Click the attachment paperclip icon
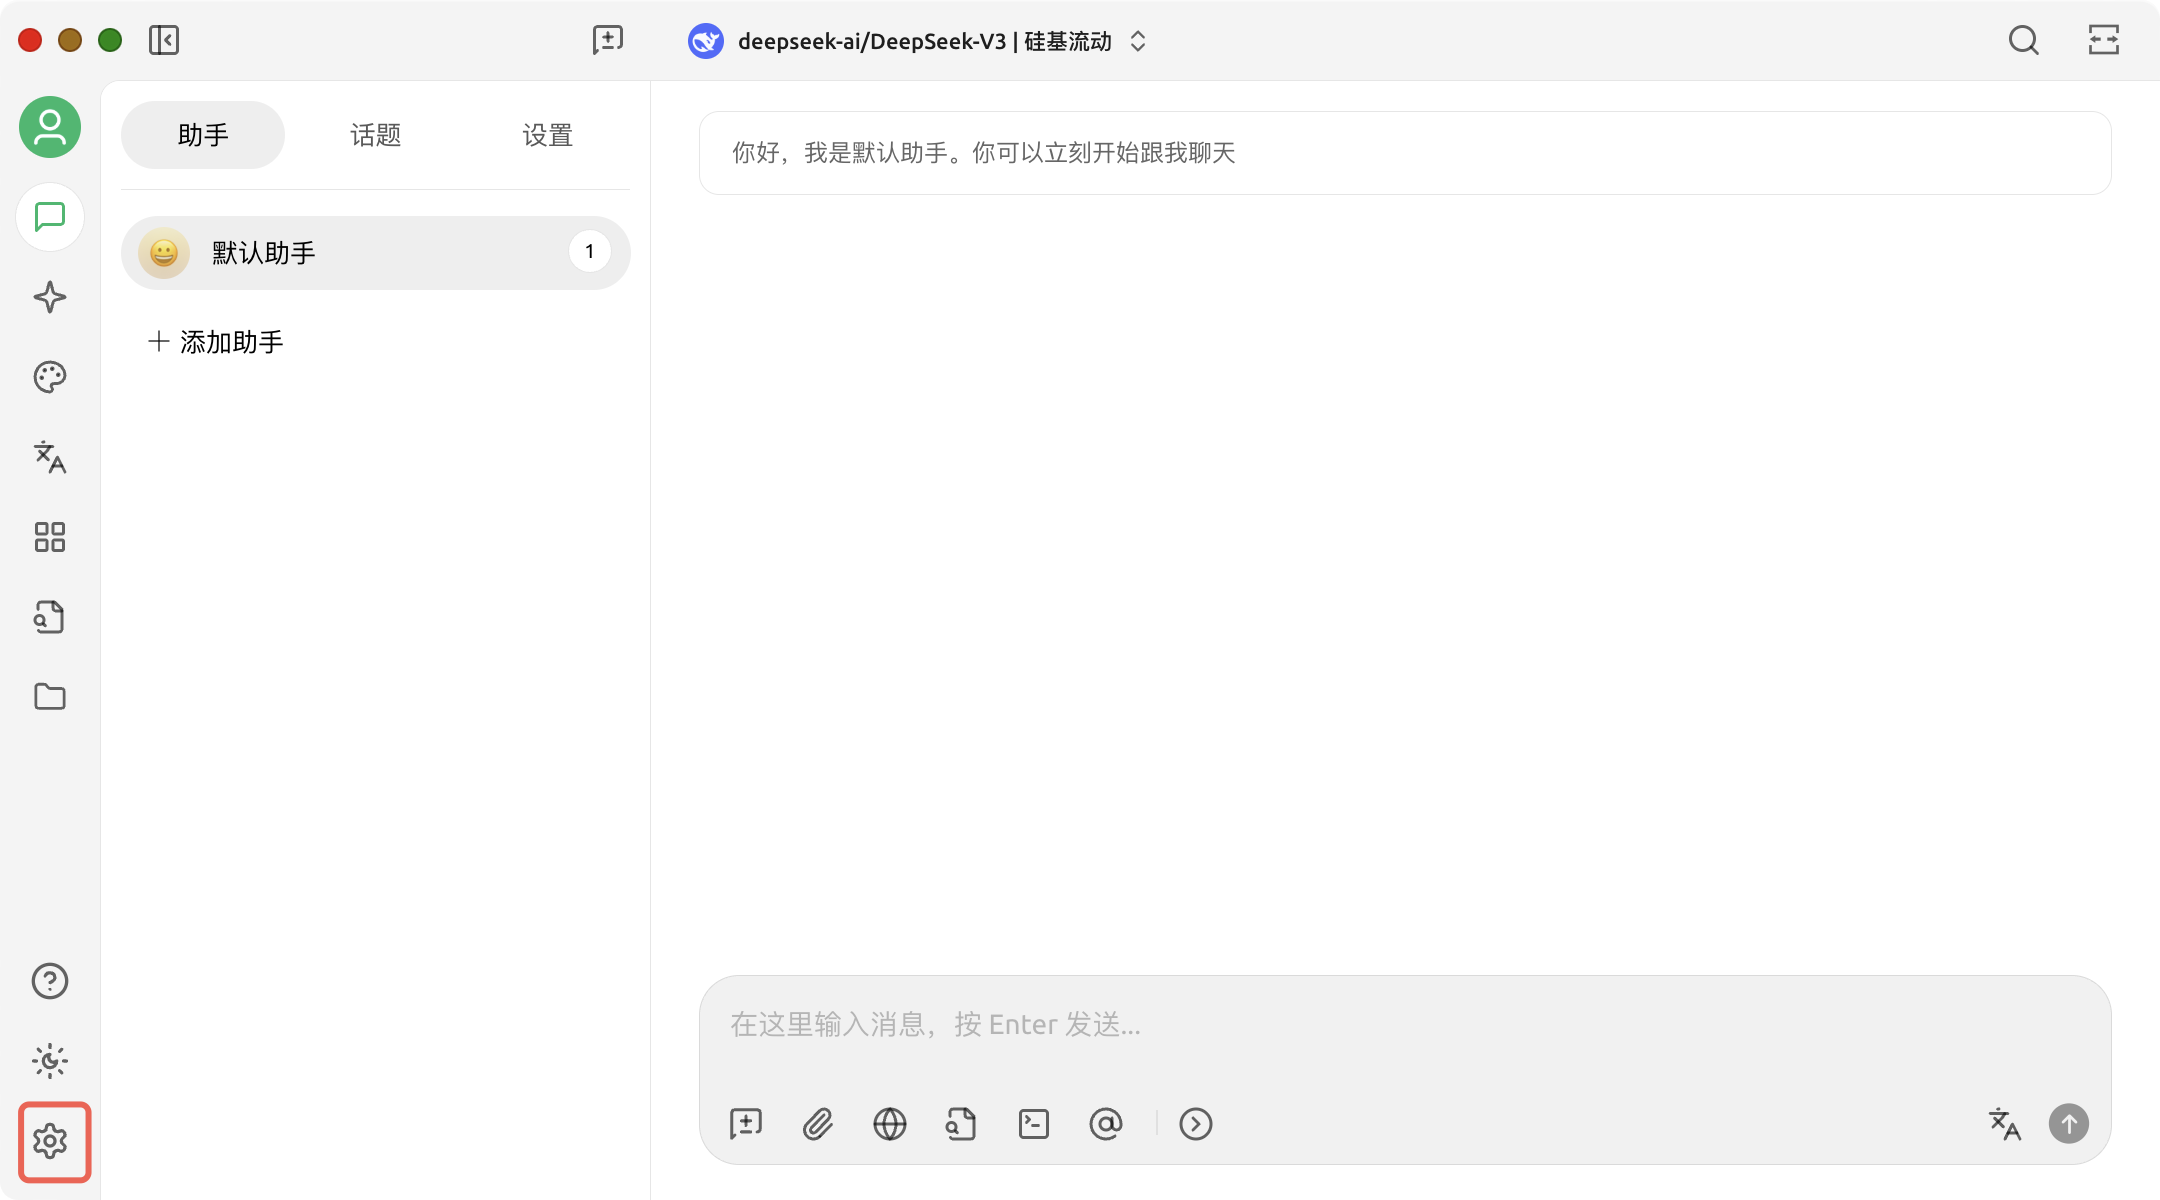The image size is (2160, 1200). (818, 1124)
